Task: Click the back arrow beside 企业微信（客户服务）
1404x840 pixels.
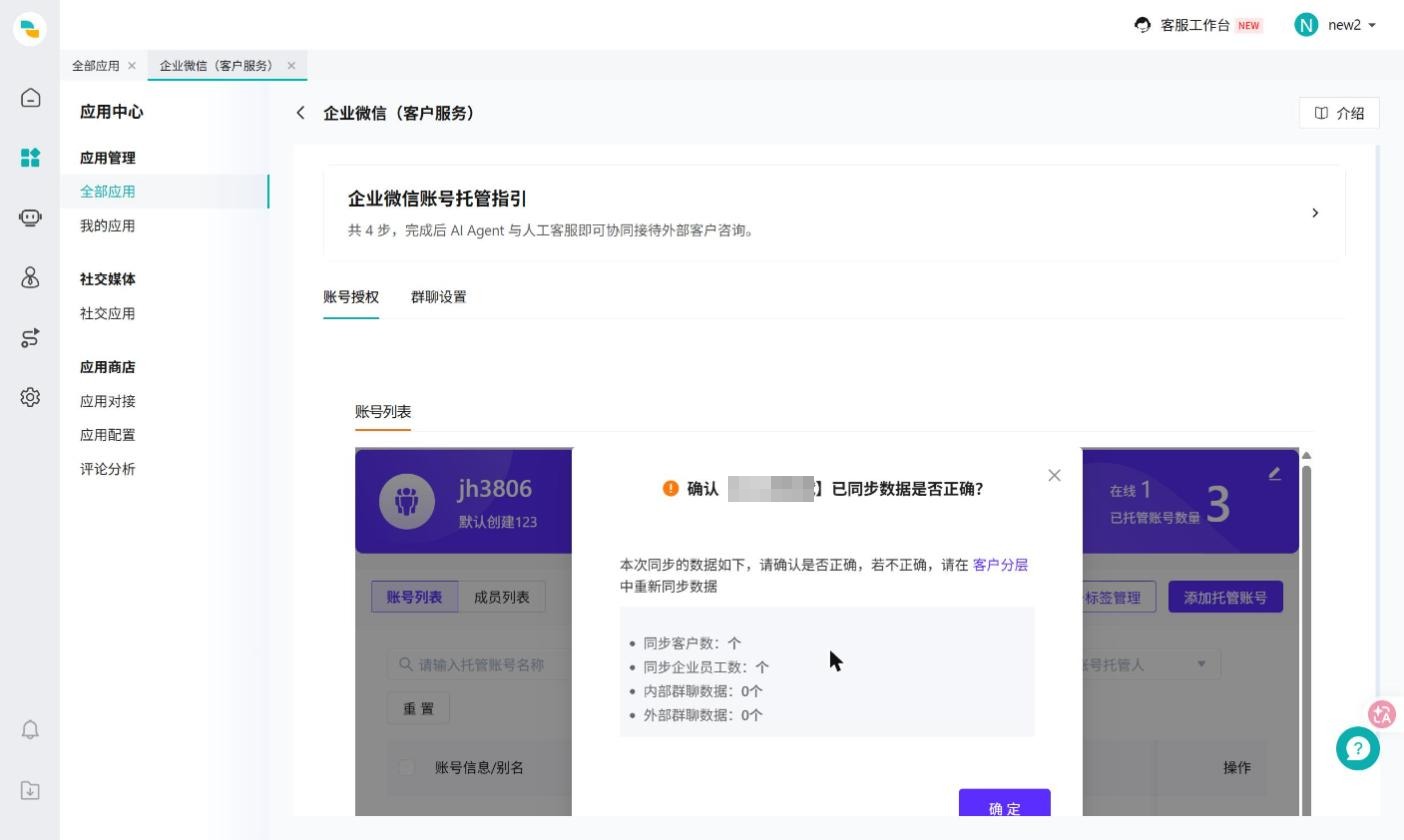Action: click(x=300, y=113)
